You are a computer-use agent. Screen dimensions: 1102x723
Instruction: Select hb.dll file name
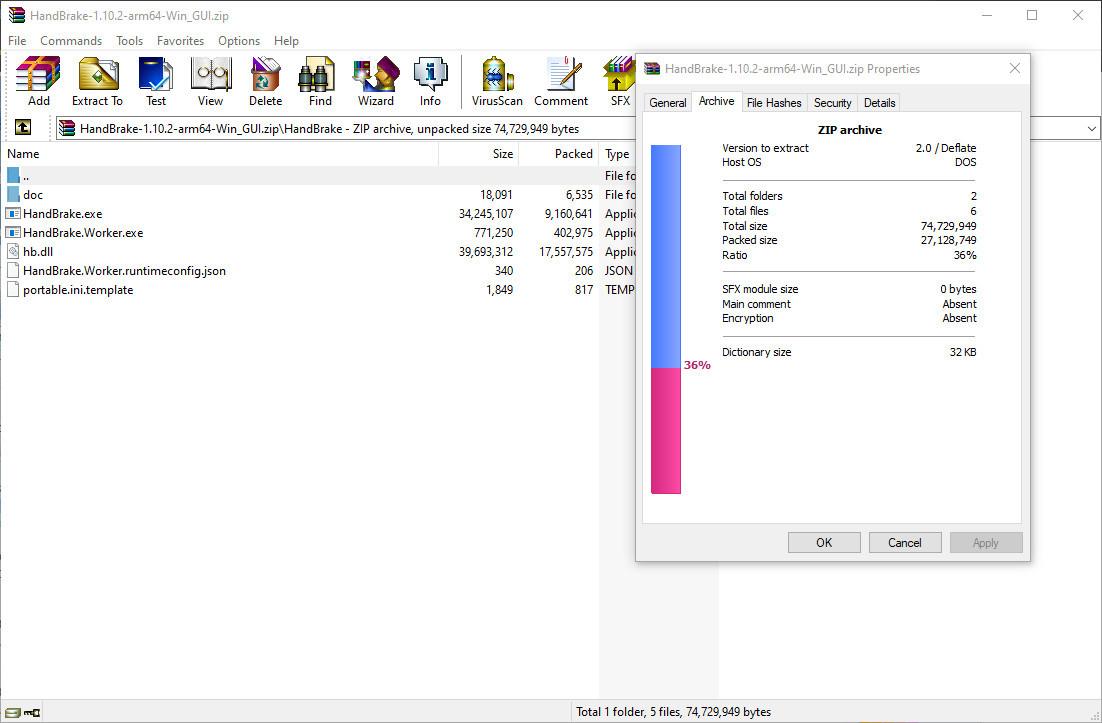coord(38,252)
